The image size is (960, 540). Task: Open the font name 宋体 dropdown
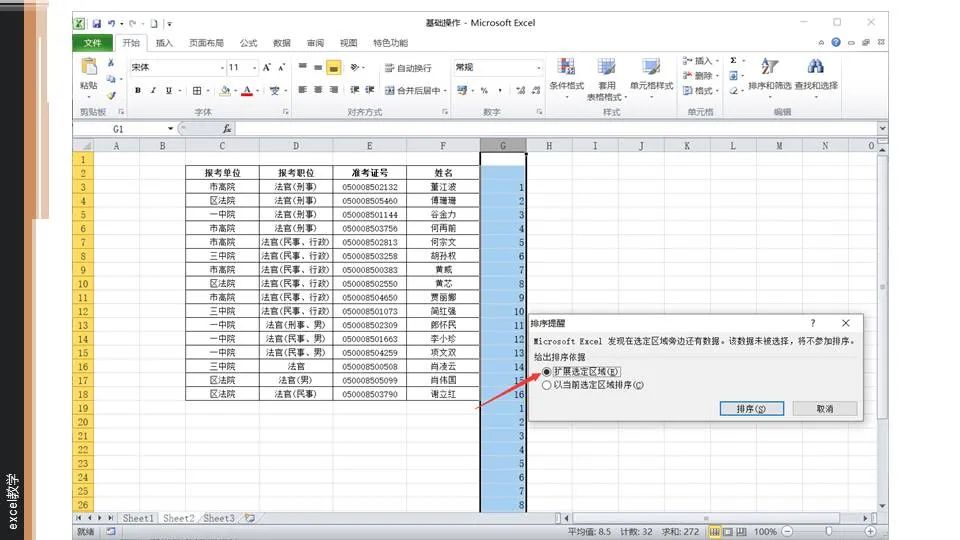(x=222, y=67)
